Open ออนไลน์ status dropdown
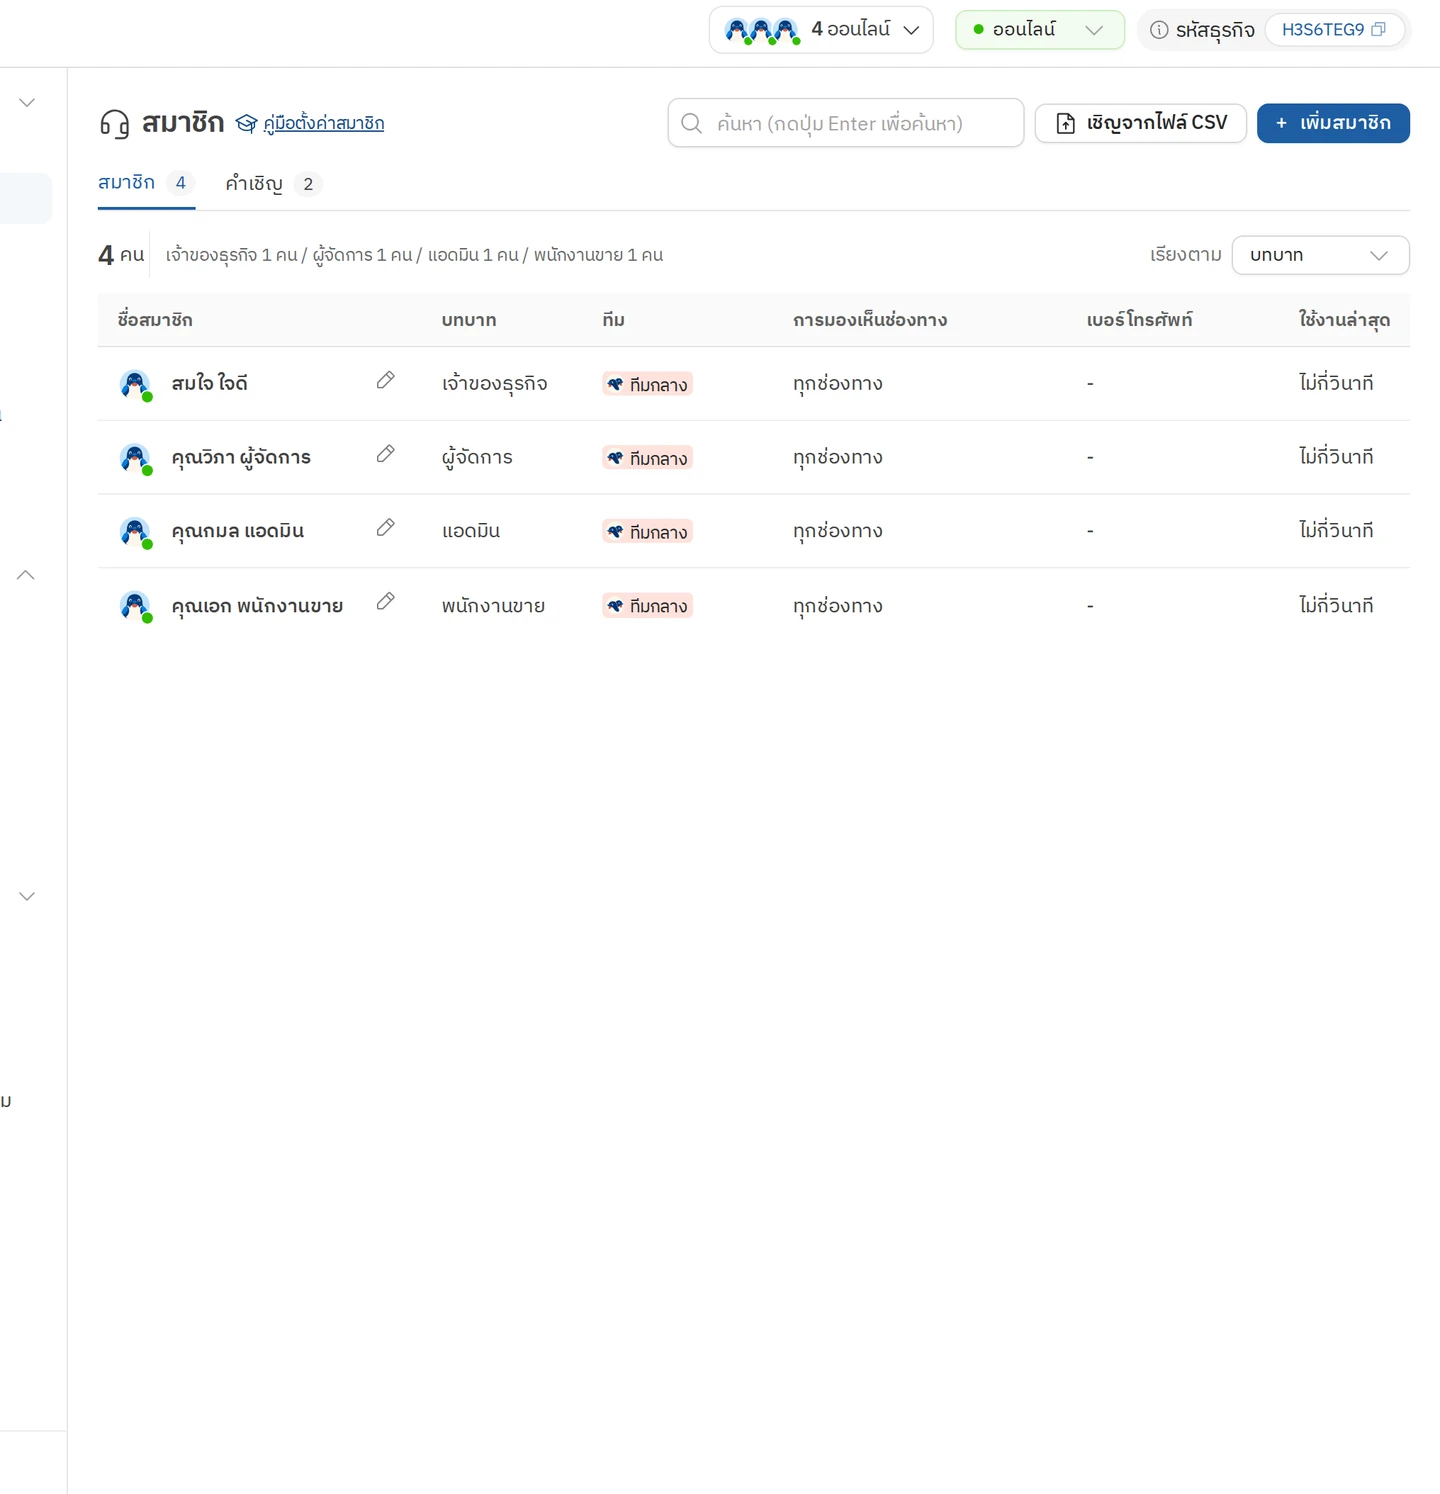This screenshot has width=1440, height=1494. (x=1040, y=30)
